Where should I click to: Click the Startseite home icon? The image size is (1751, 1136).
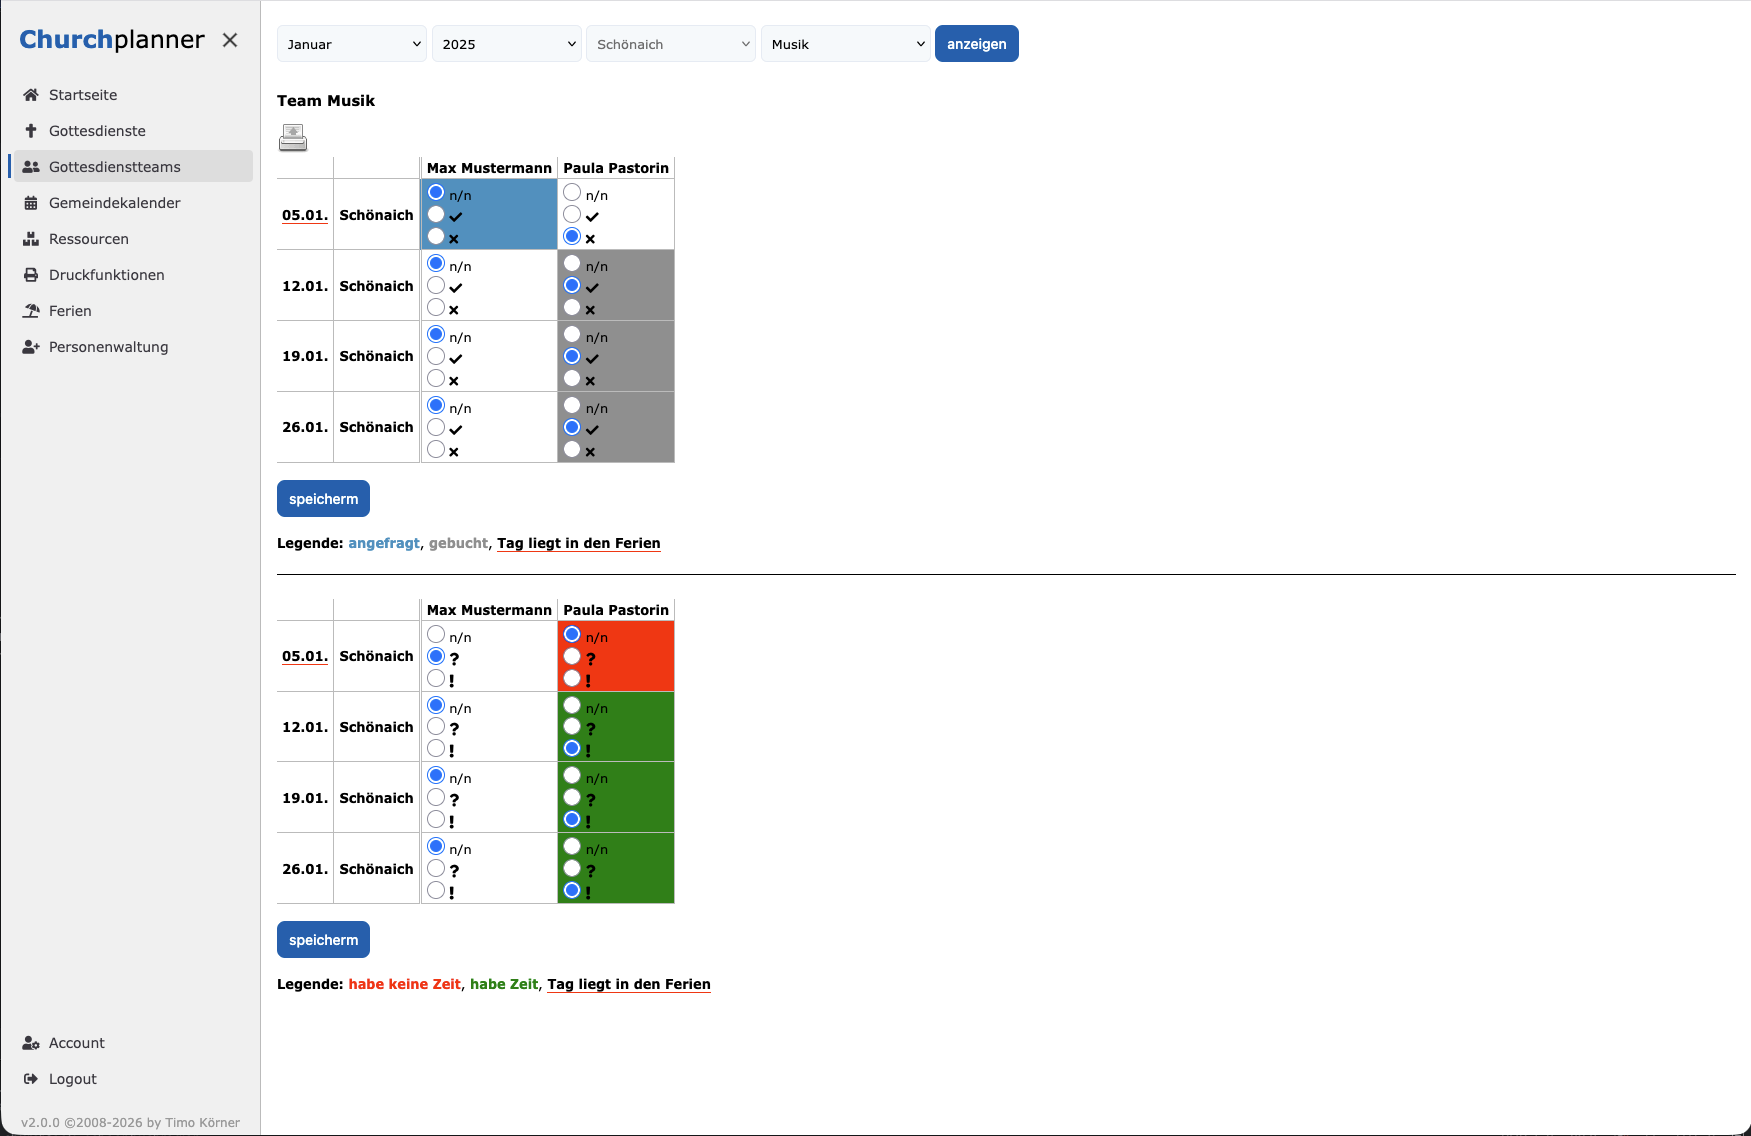pos(31,95)
